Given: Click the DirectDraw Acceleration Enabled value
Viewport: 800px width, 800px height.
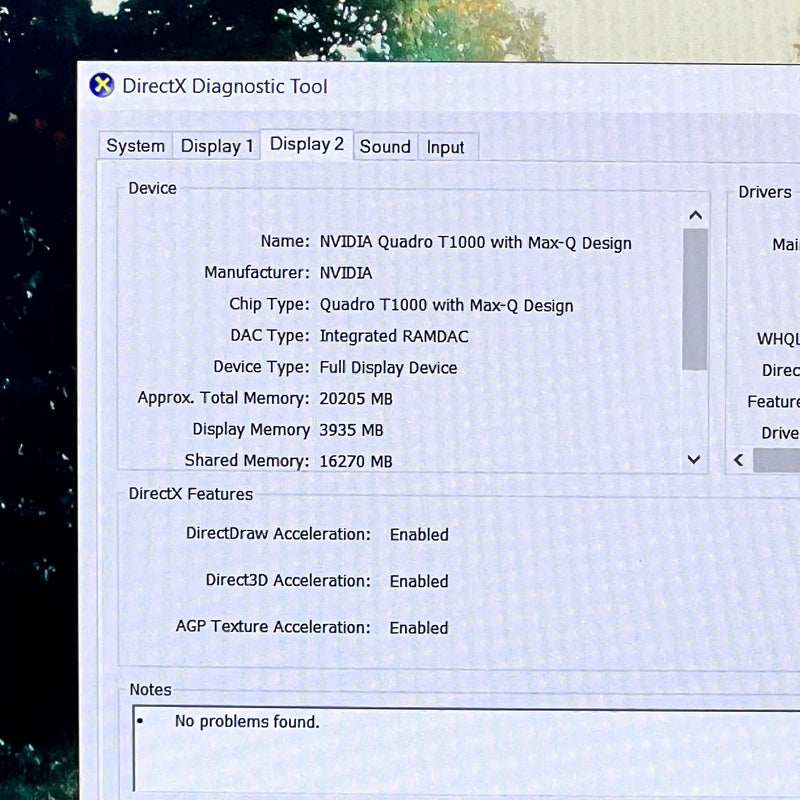Looking at the screenshot, I should tap(419, 535).
